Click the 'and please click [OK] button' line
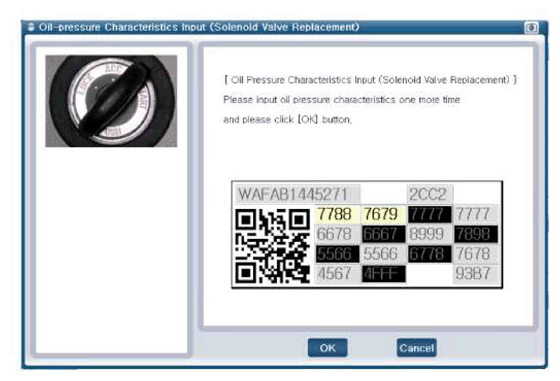 [288, 119]
